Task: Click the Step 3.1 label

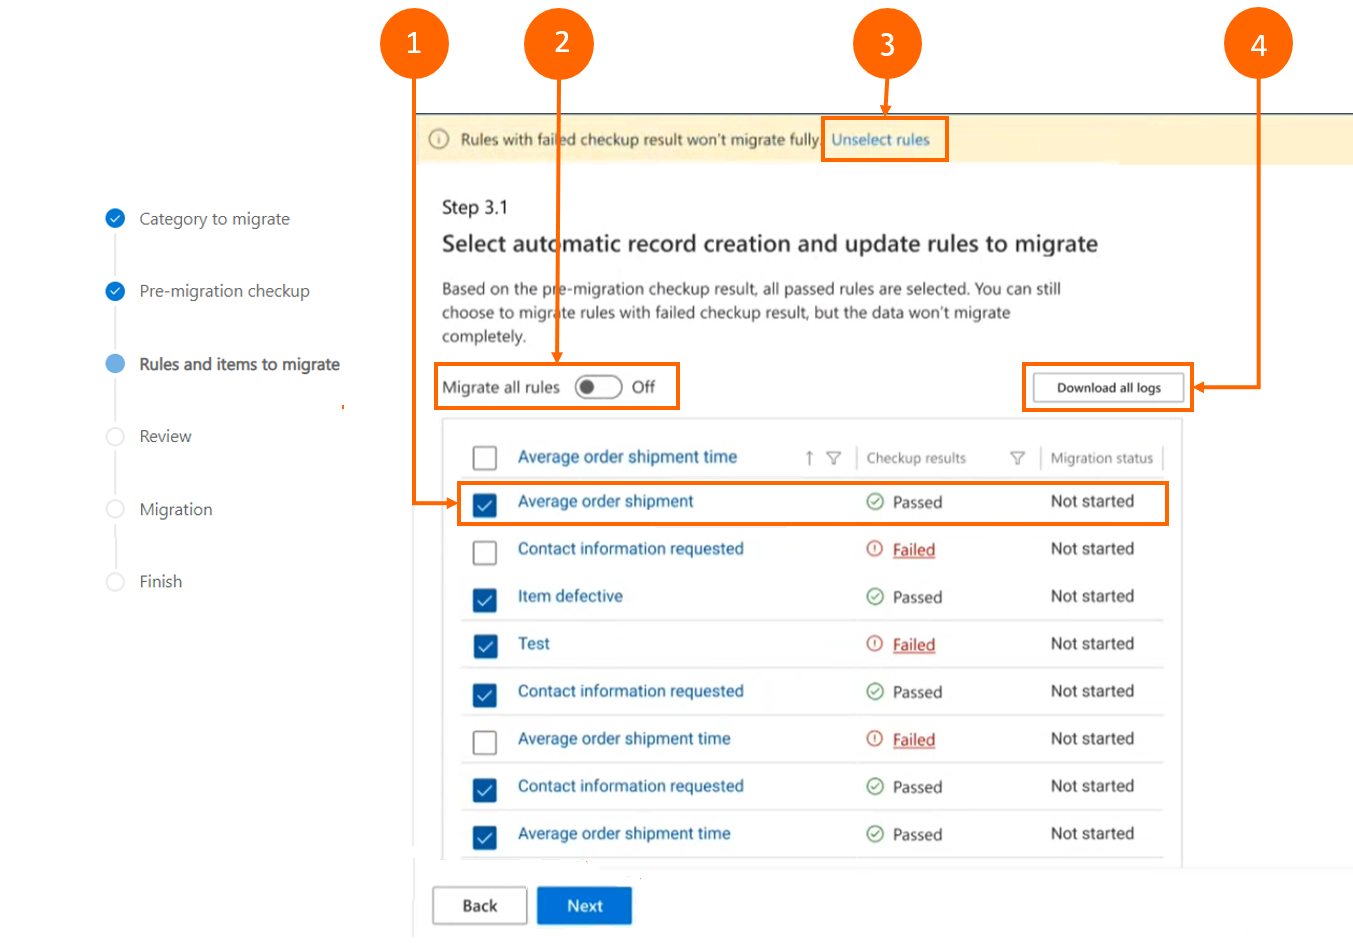Action: [x=475, y=207]
